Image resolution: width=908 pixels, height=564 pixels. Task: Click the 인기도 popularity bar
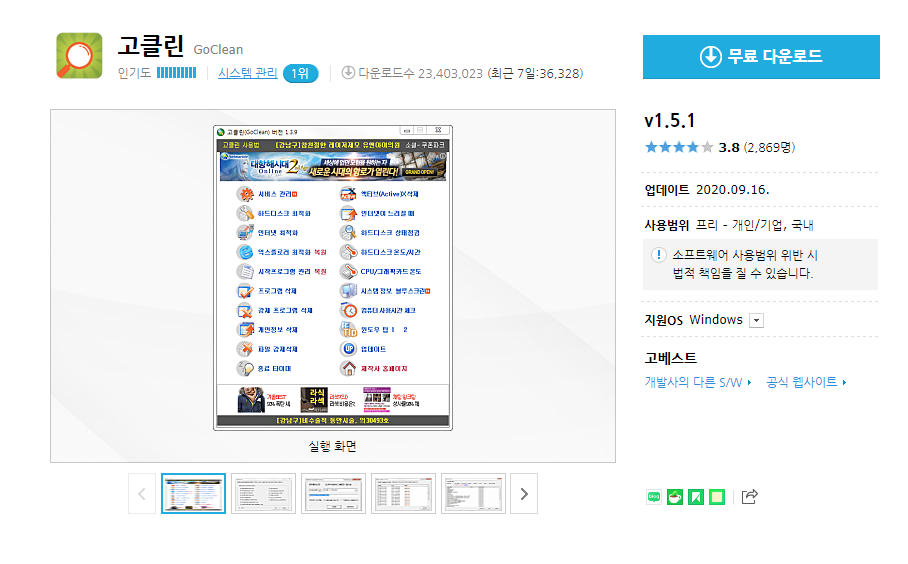click(x=177, y=73)
